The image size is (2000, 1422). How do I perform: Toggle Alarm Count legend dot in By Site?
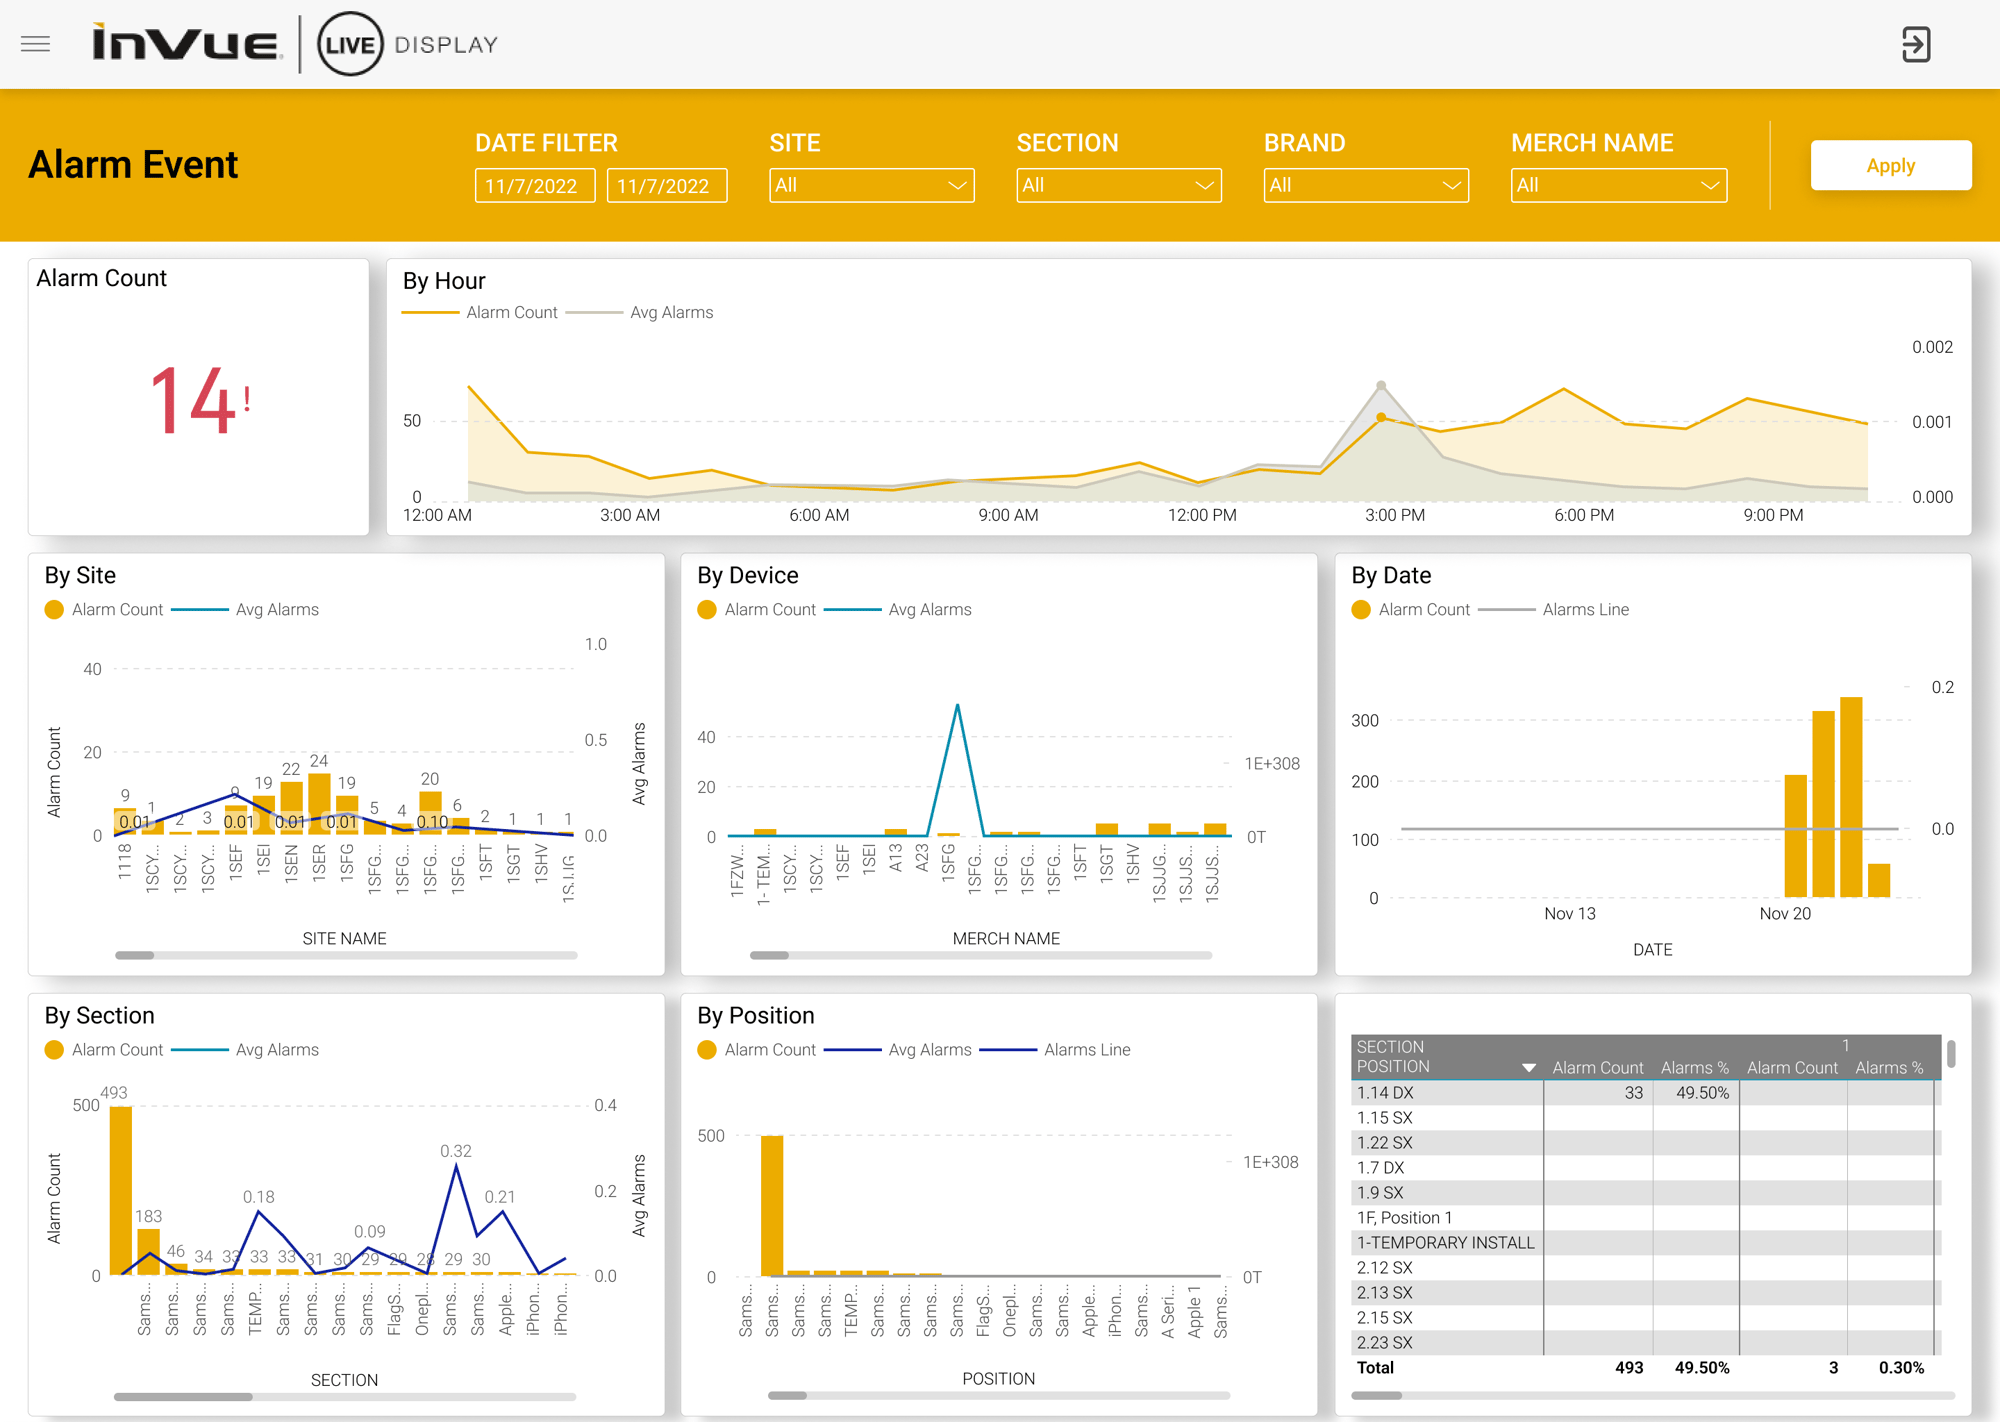(x=54, y=610)
